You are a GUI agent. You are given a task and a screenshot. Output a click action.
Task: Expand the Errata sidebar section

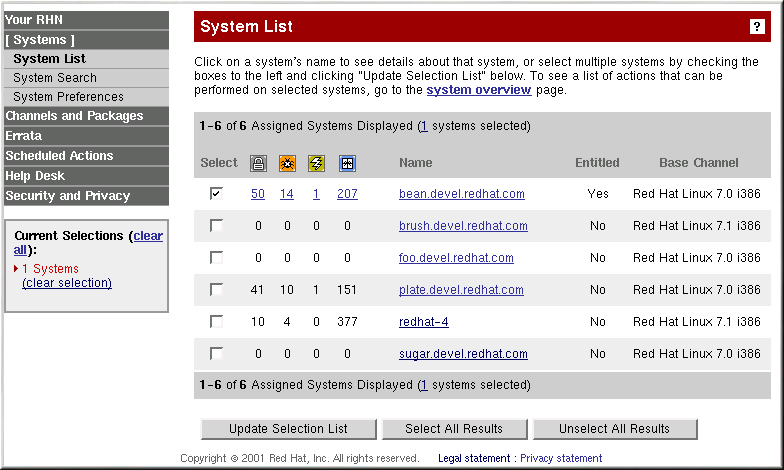pyautogui.click(x=24, y=136)
